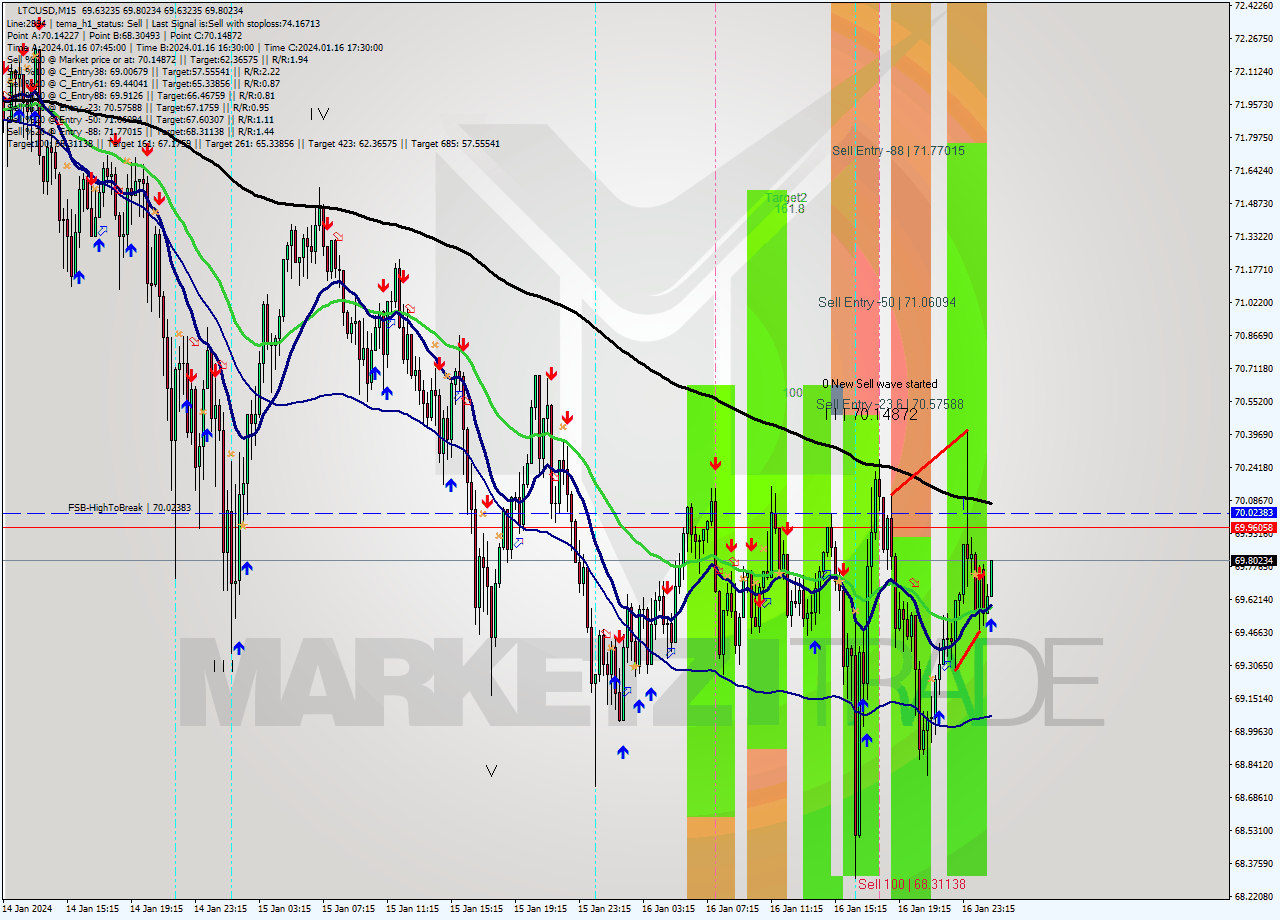The width and height of the screenshot is (1280, 920).
Task: Click the 'Sell Entry -50 | 71.06094' label
Action: [887, 302]
